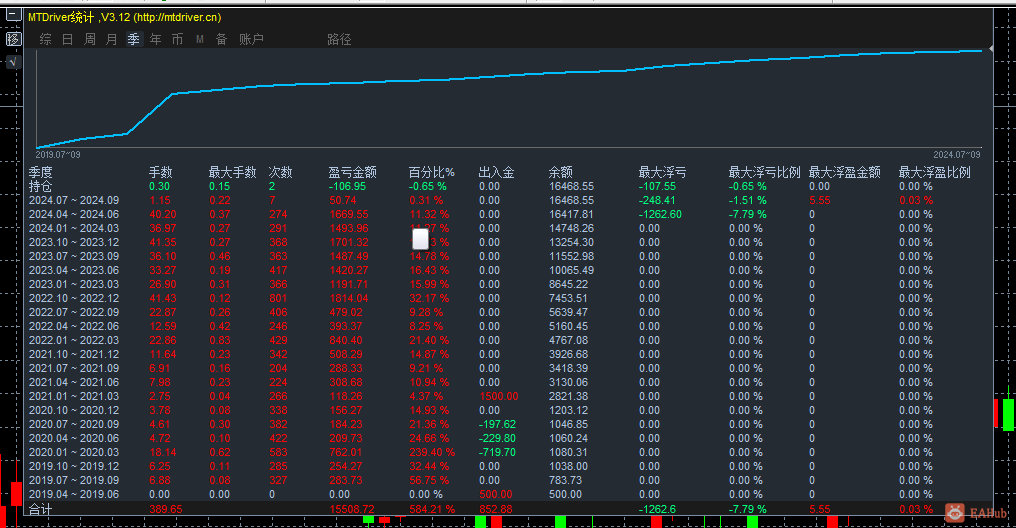1016x528 pixels.
Task: Click the 余额 column header
Action: [x=560, y=172]
